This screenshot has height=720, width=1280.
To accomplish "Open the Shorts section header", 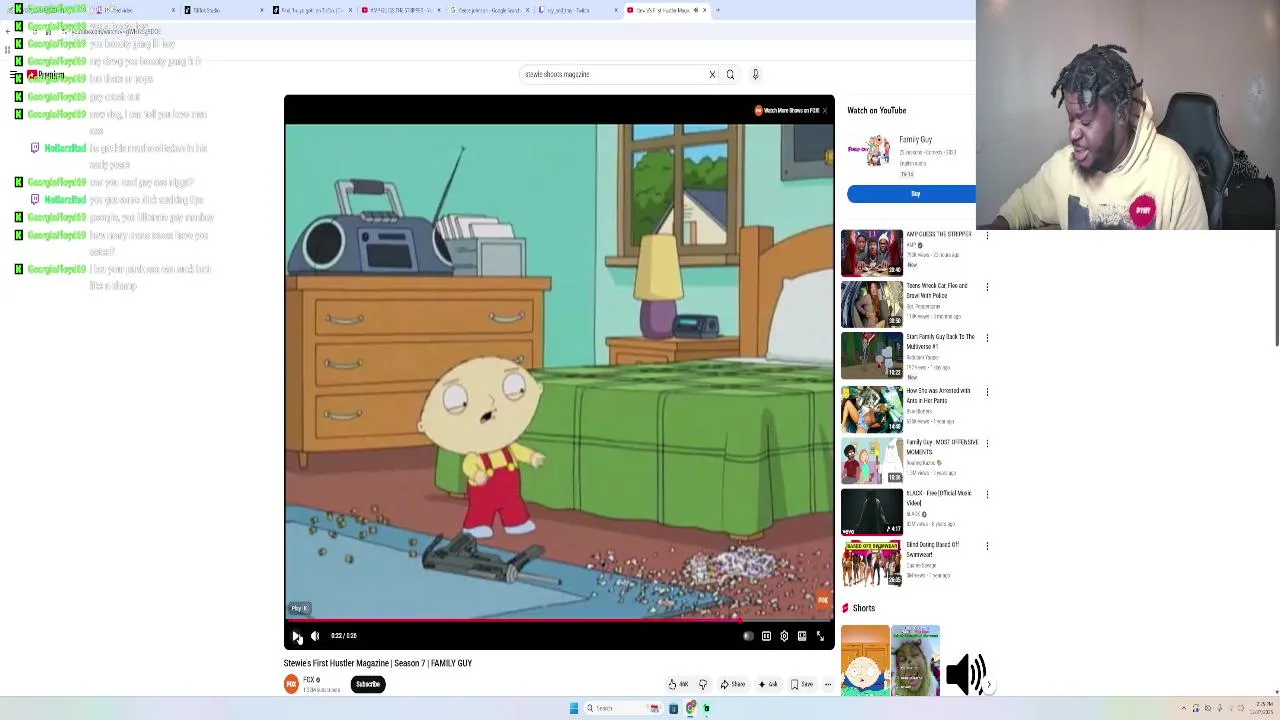I will (x=858, y=608).
